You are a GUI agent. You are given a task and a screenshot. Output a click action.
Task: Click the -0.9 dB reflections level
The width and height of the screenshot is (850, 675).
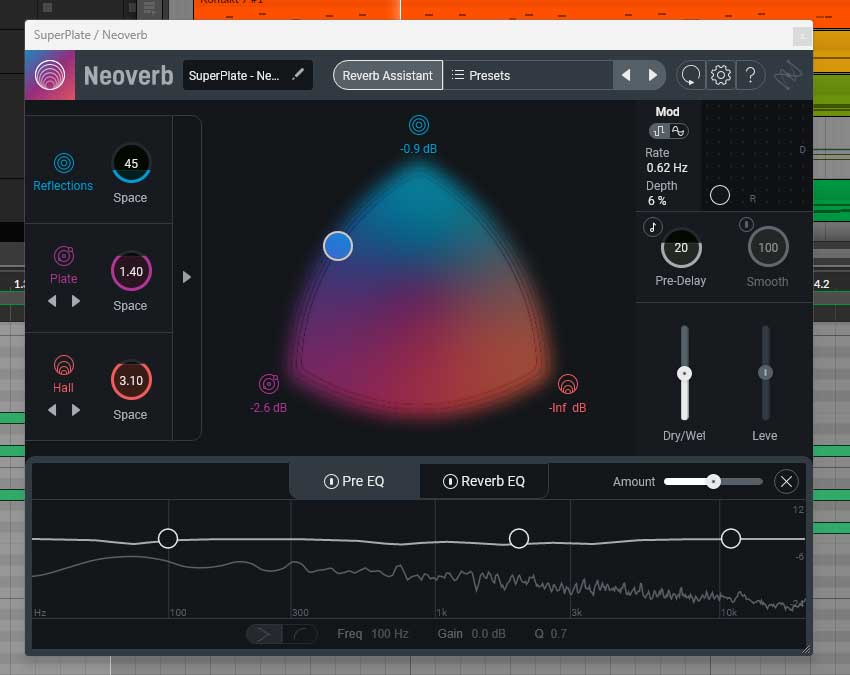click(418, 149)
